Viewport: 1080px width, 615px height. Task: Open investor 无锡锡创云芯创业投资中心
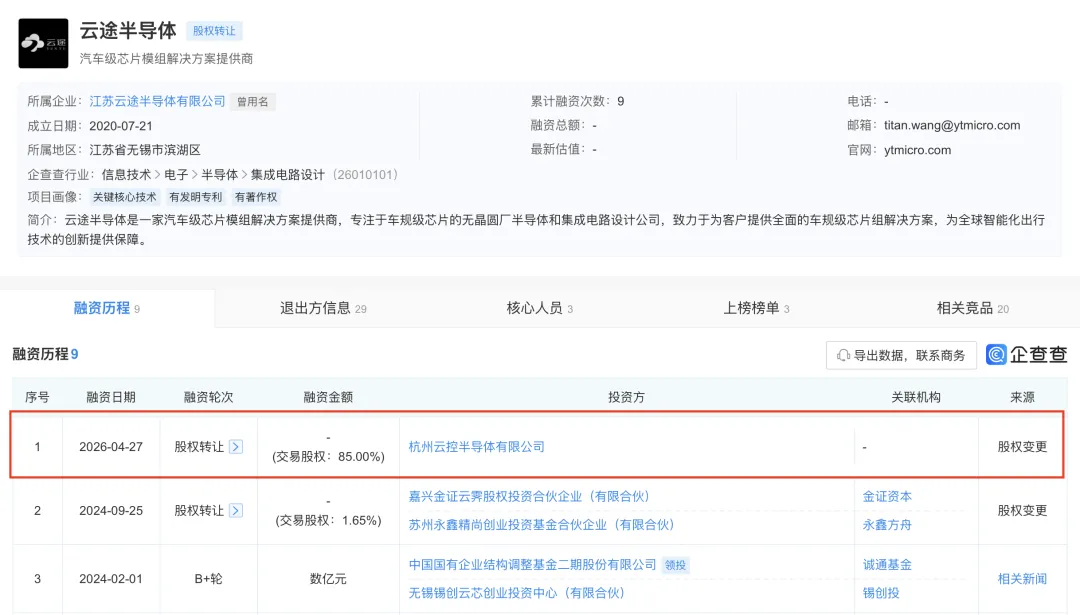click(x=517, y=593)
